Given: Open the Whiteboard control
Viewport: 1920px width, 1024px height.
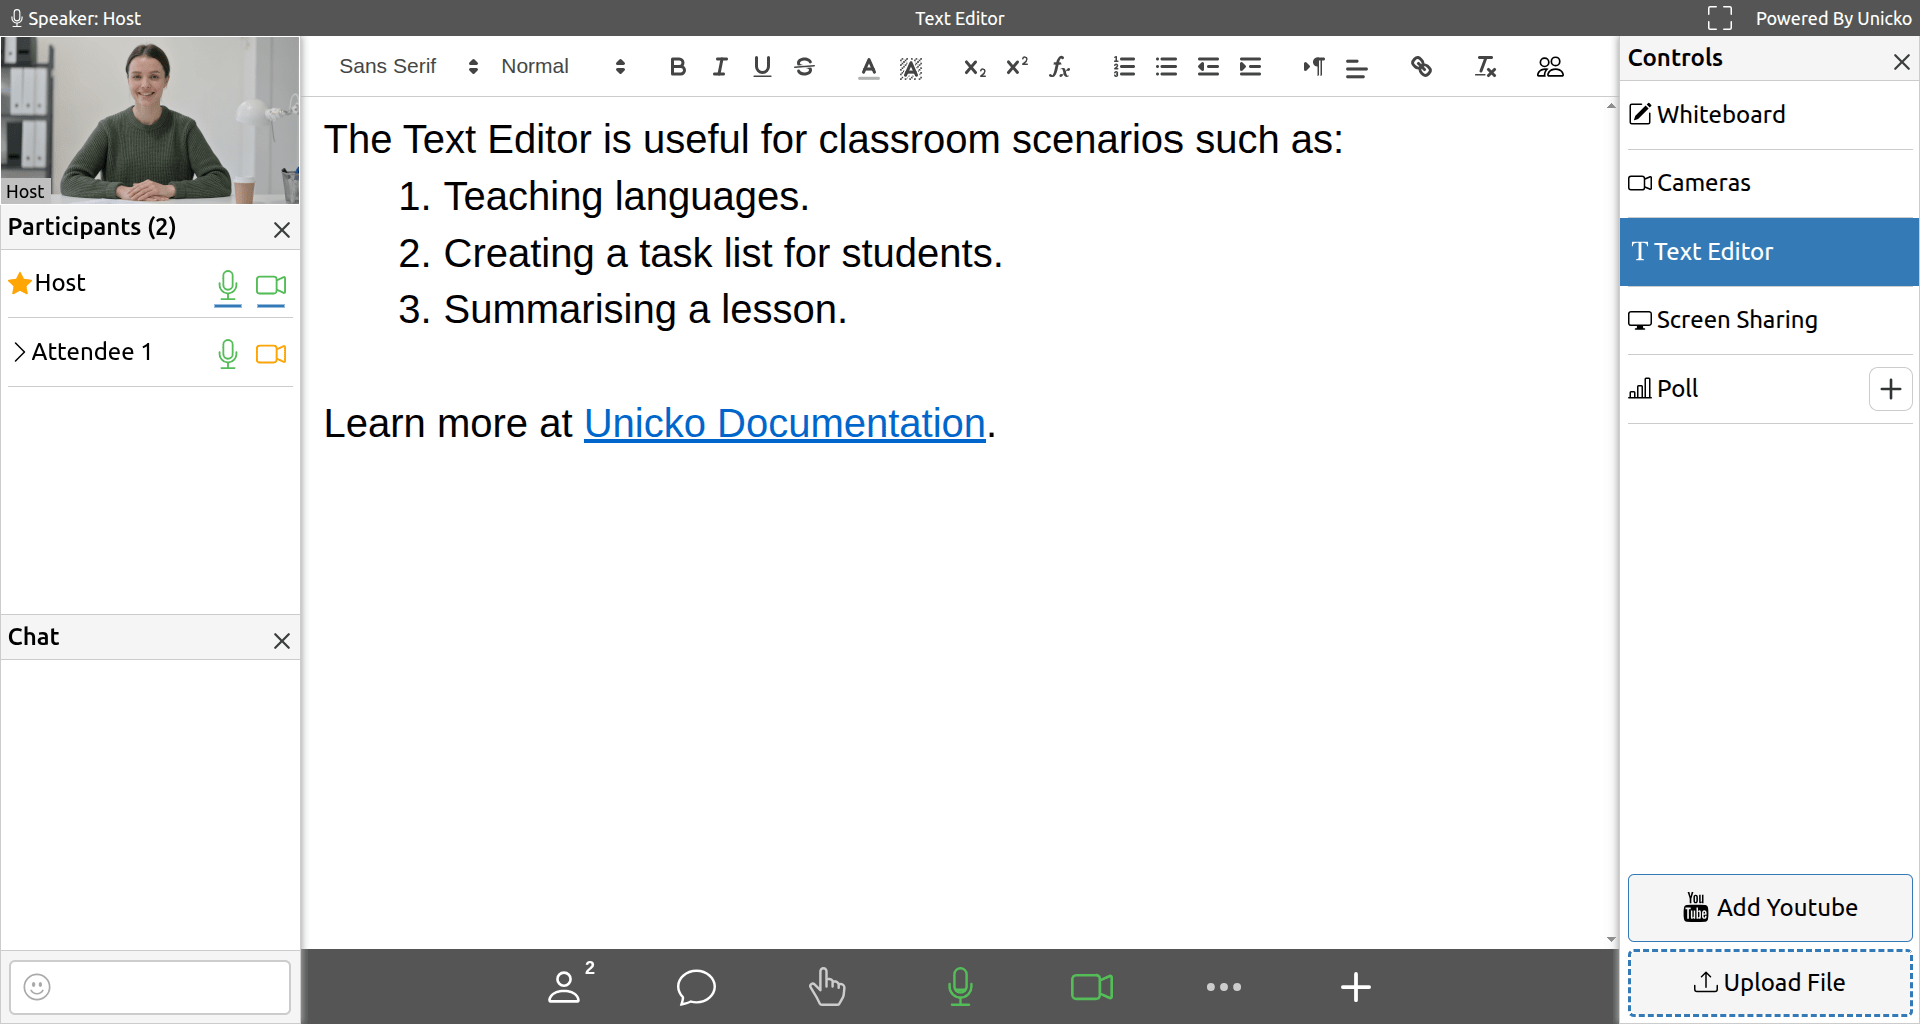Looking at the screenshot, I should click(x=1769, y=115).
